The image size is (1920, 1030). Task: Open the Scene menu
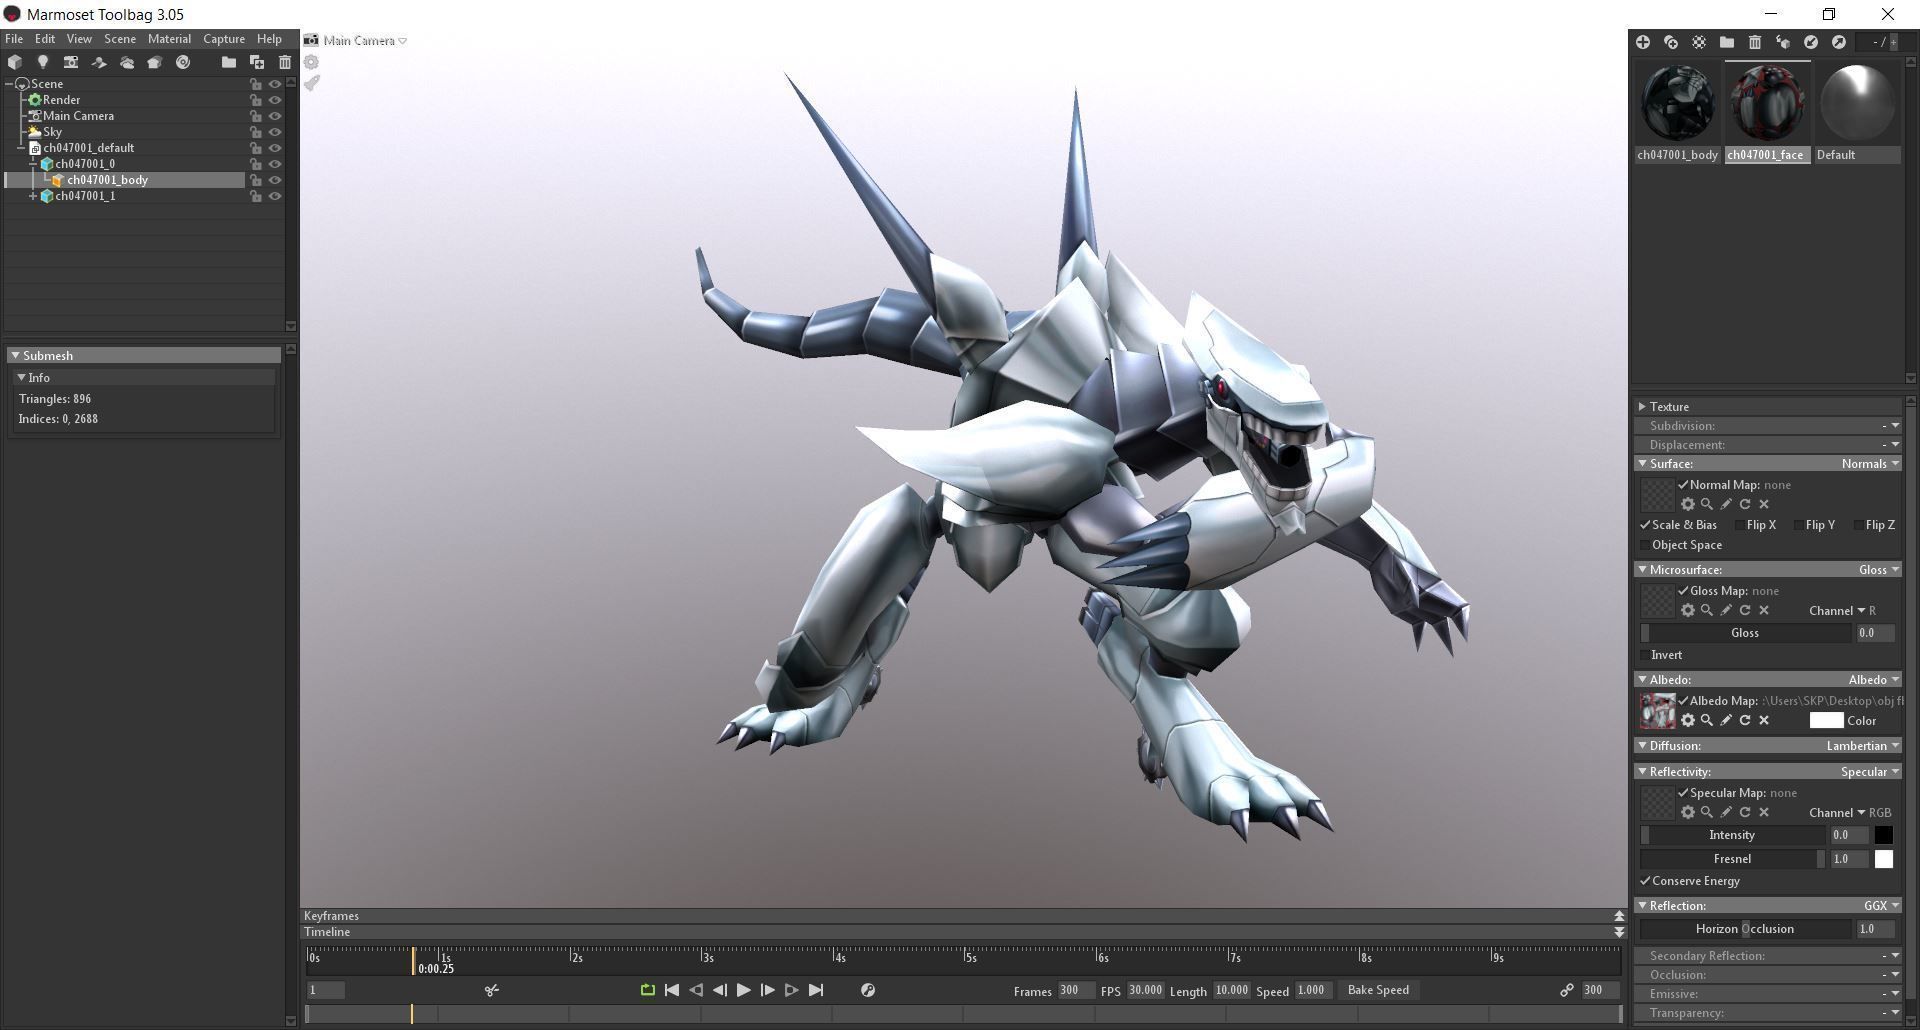pos(120,39)
